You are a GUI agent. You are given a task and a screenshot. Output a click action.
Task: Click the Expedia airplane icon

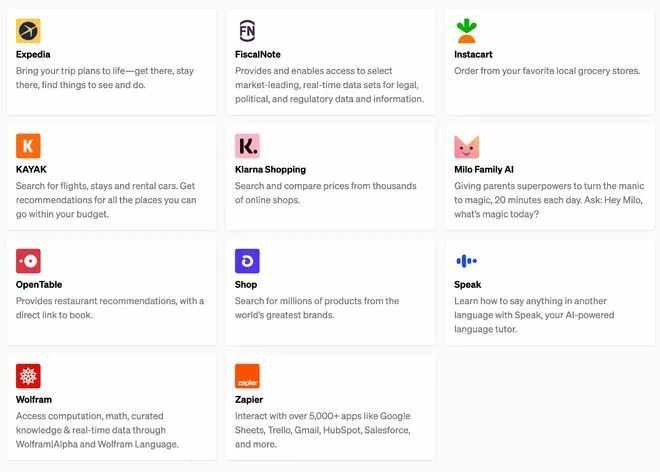(x=28, y=31)
